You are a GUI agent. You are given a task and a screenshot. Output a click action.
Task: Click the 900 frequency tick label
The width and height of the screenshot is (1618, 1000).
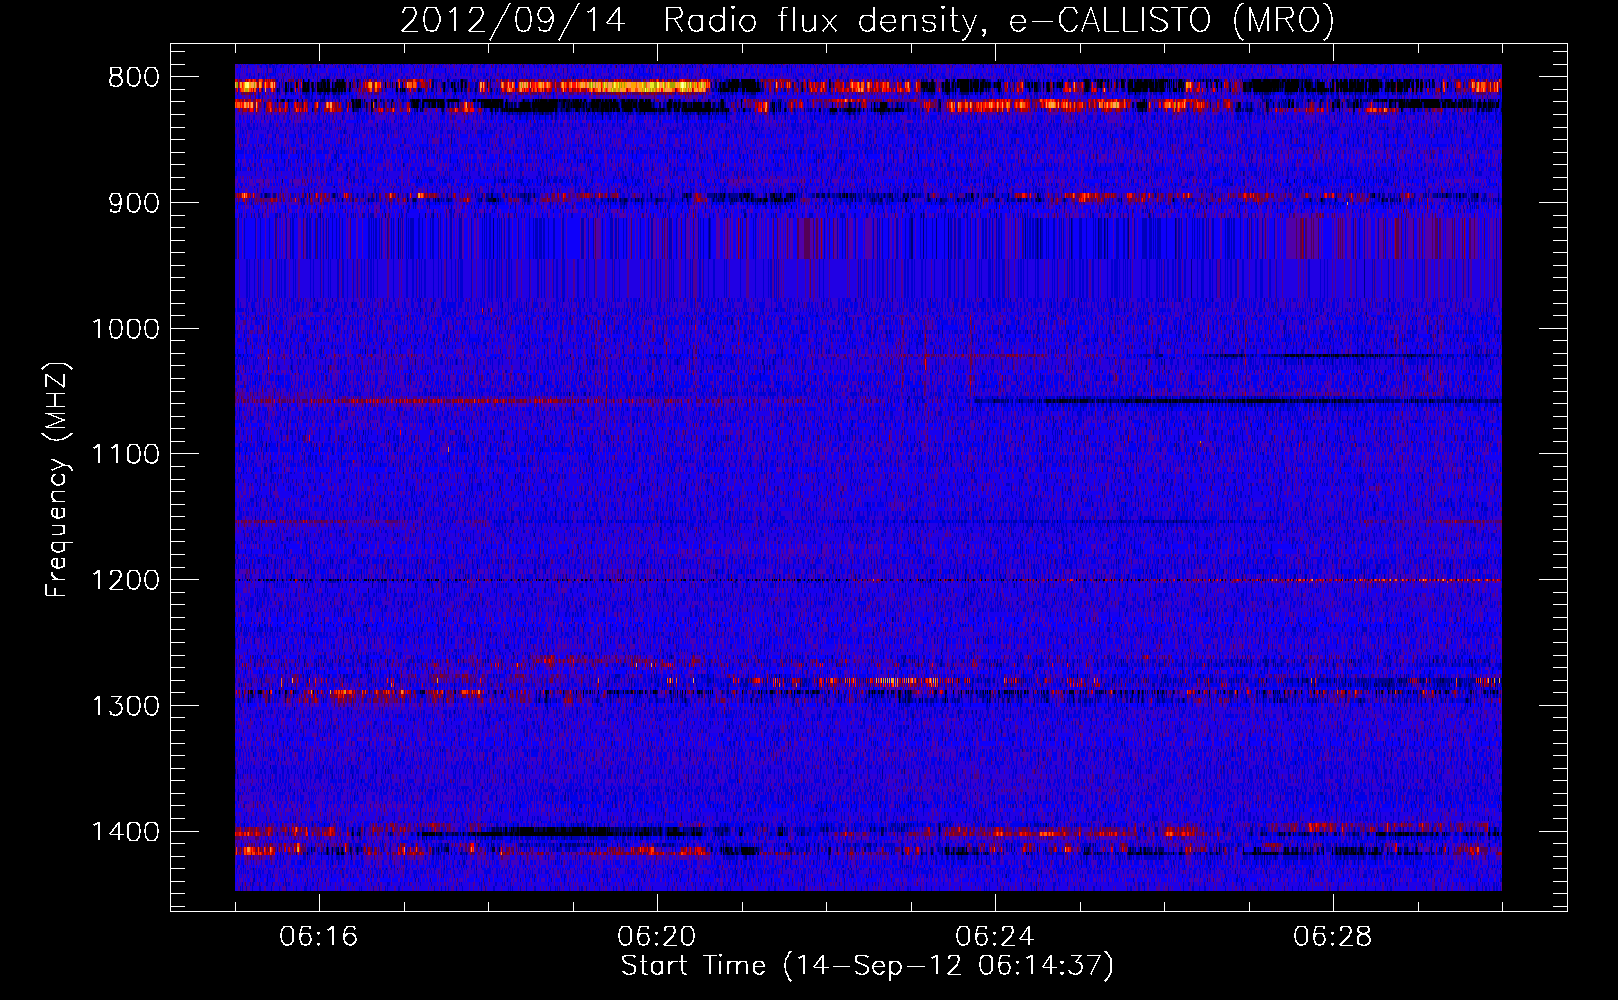[134, 204]
